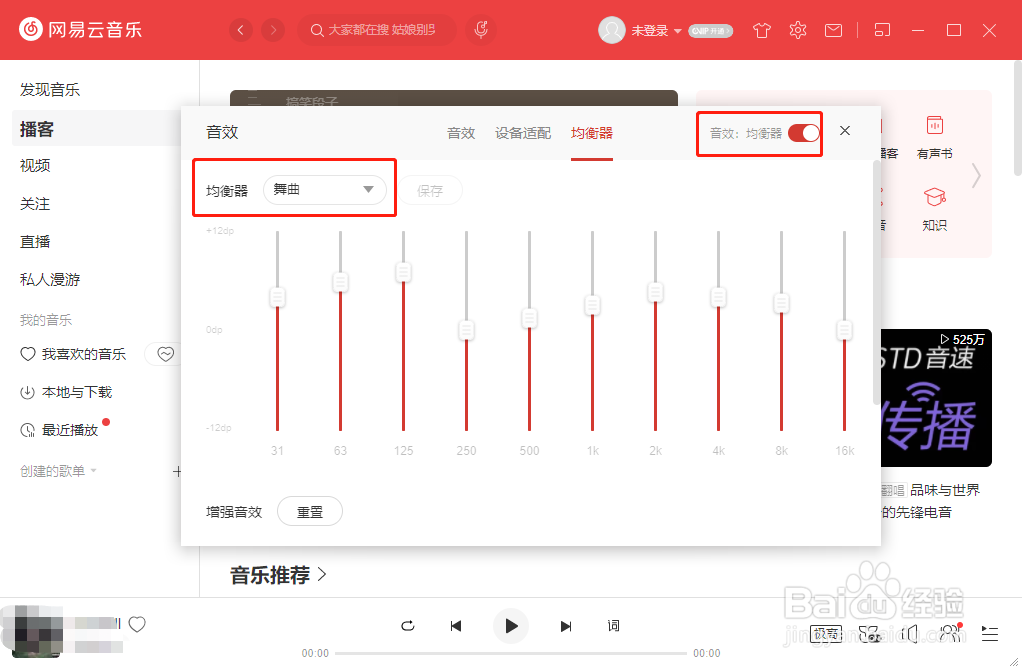Select the 均衡器 tab
This screenshot has height=670, width=1022.
point(592,133)
